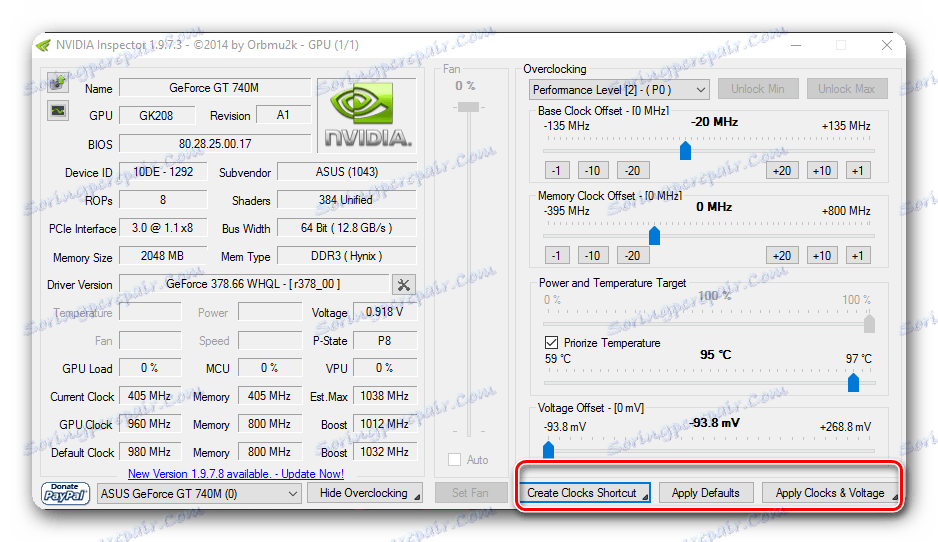Click the Driver Version GeForce 378.66 WHQL field
938x542 pixels.
click(x=254, y=284)
